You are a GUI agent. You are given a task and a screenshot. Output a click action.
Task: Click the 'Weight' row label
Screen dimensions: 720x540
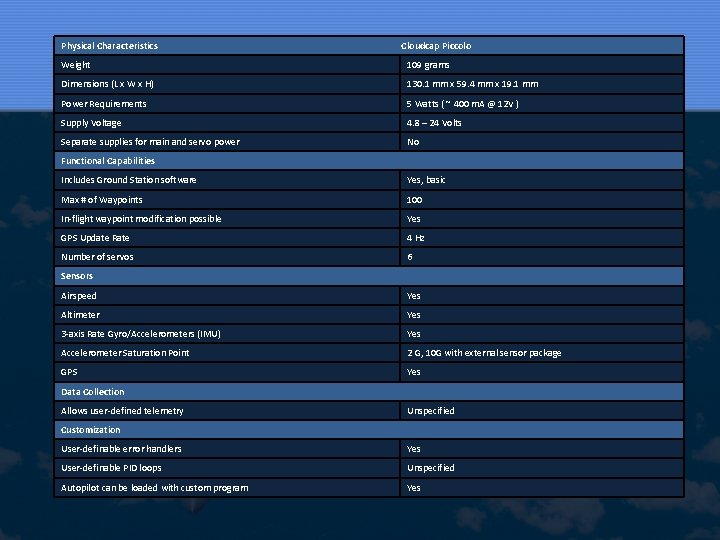coord(75,65)
